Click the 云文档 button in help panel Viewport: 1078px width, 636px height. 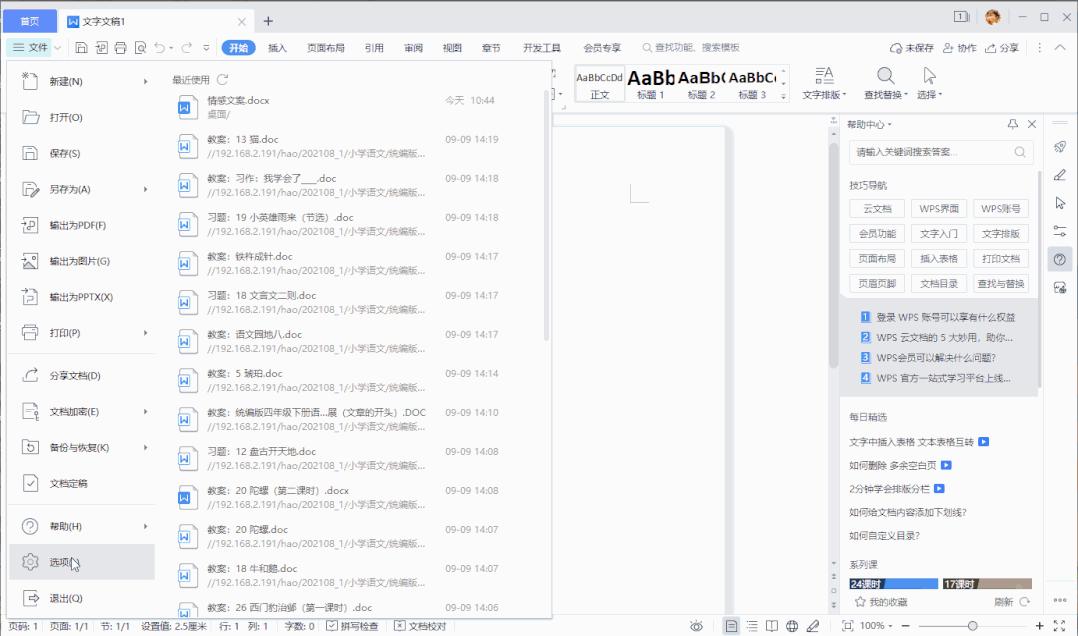(876, 209)
